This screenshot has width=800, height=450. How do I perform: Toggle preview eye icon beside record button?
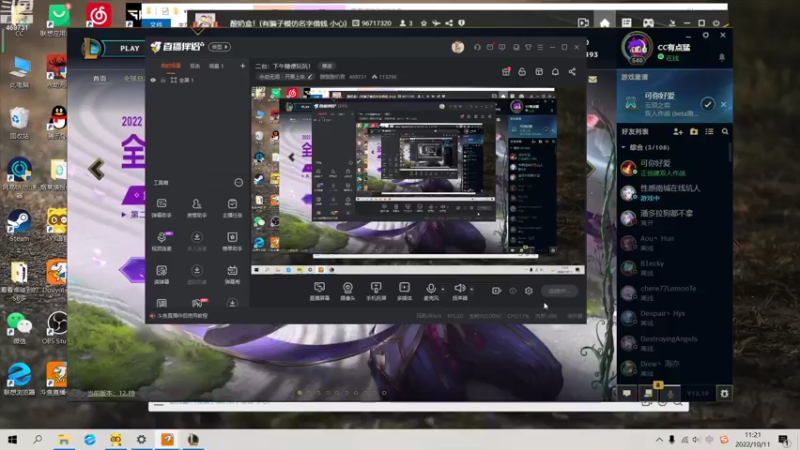pyautogui.click(x=513, y=291)
